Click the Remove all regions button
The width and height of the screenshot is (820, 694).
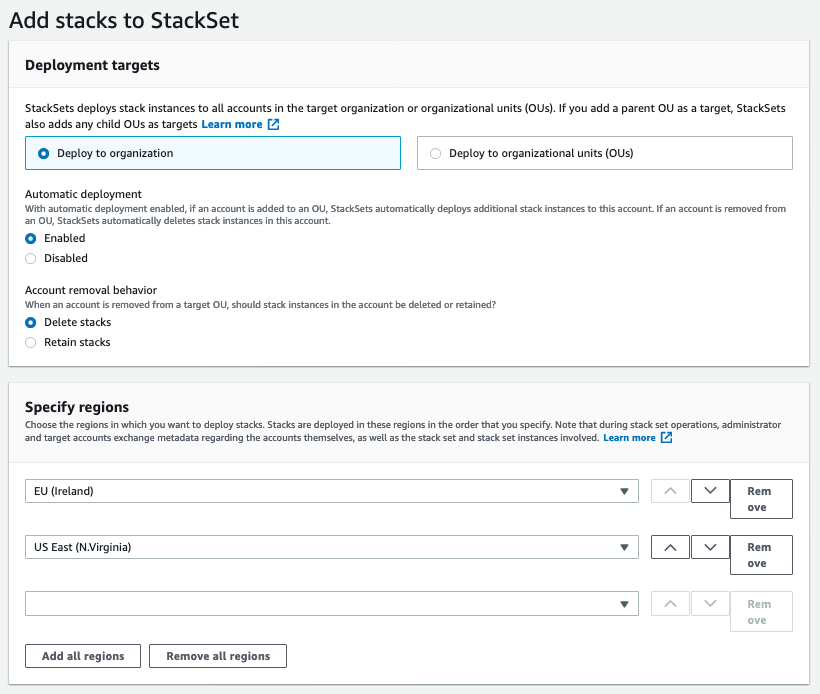pyautogui.click(x=217, y=656)
